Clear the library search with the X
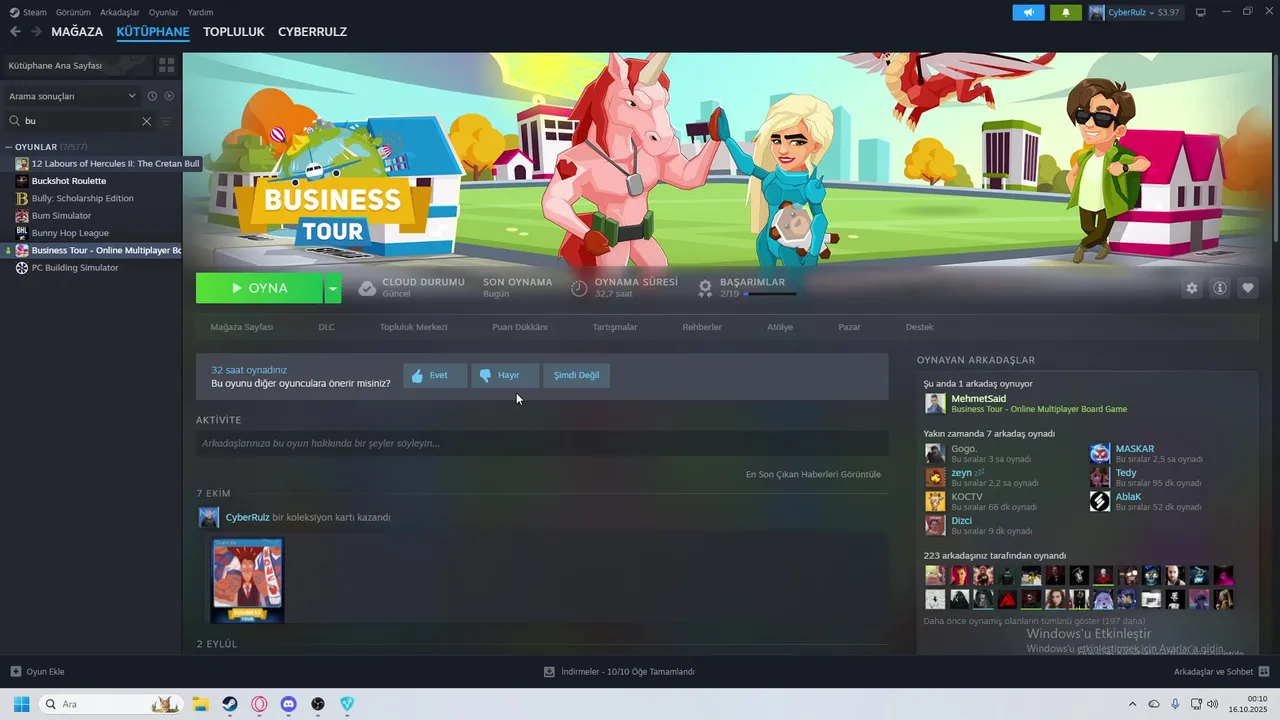Viewport: 1280px width, 720px height. pyautogui.click(x=146, y=121)
